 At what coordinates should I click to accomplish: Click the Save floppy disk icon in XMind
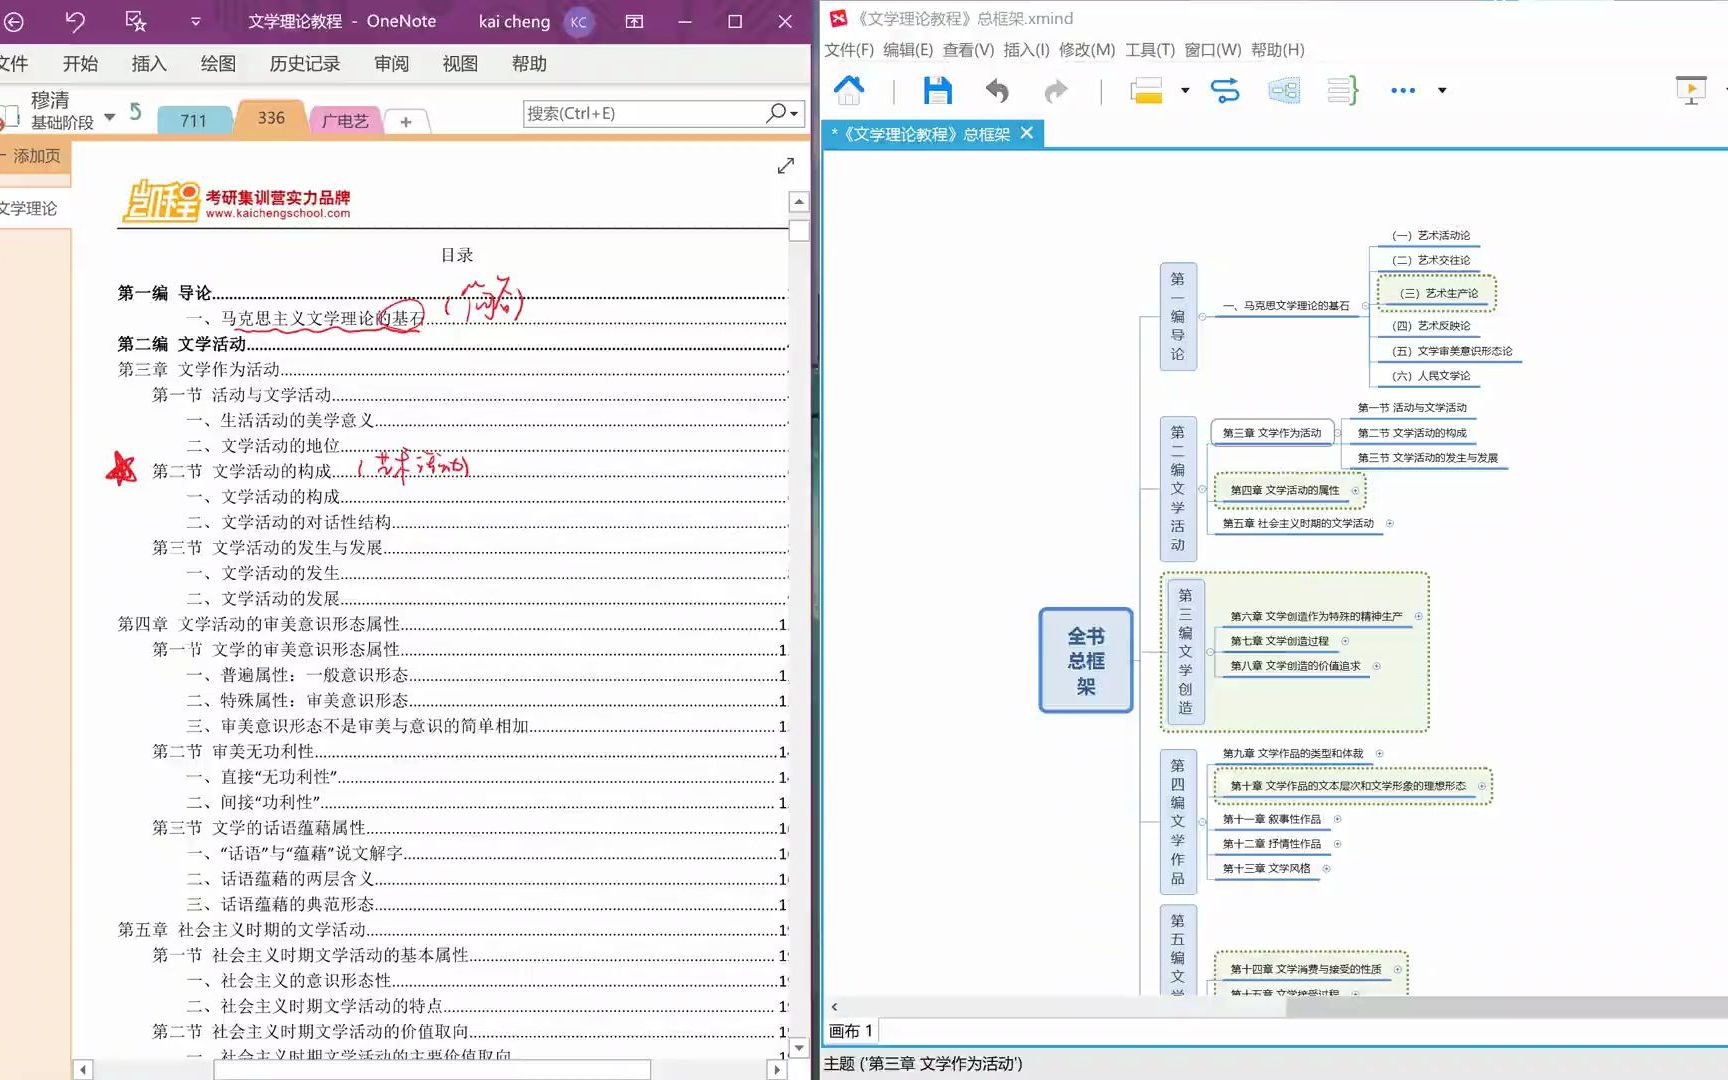coord(937,91)
